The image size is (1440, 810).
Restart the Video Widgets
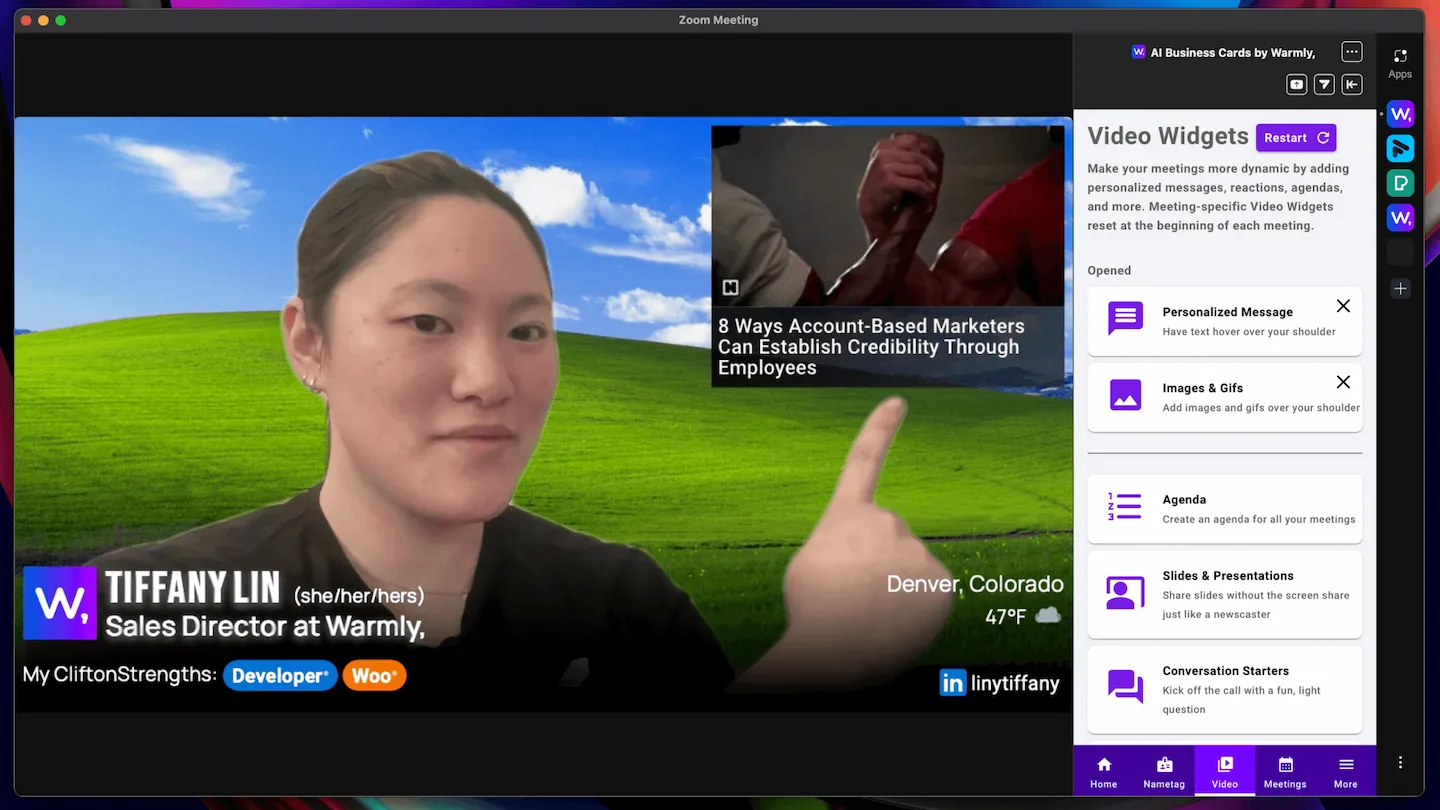click(x=1296, y=138)
